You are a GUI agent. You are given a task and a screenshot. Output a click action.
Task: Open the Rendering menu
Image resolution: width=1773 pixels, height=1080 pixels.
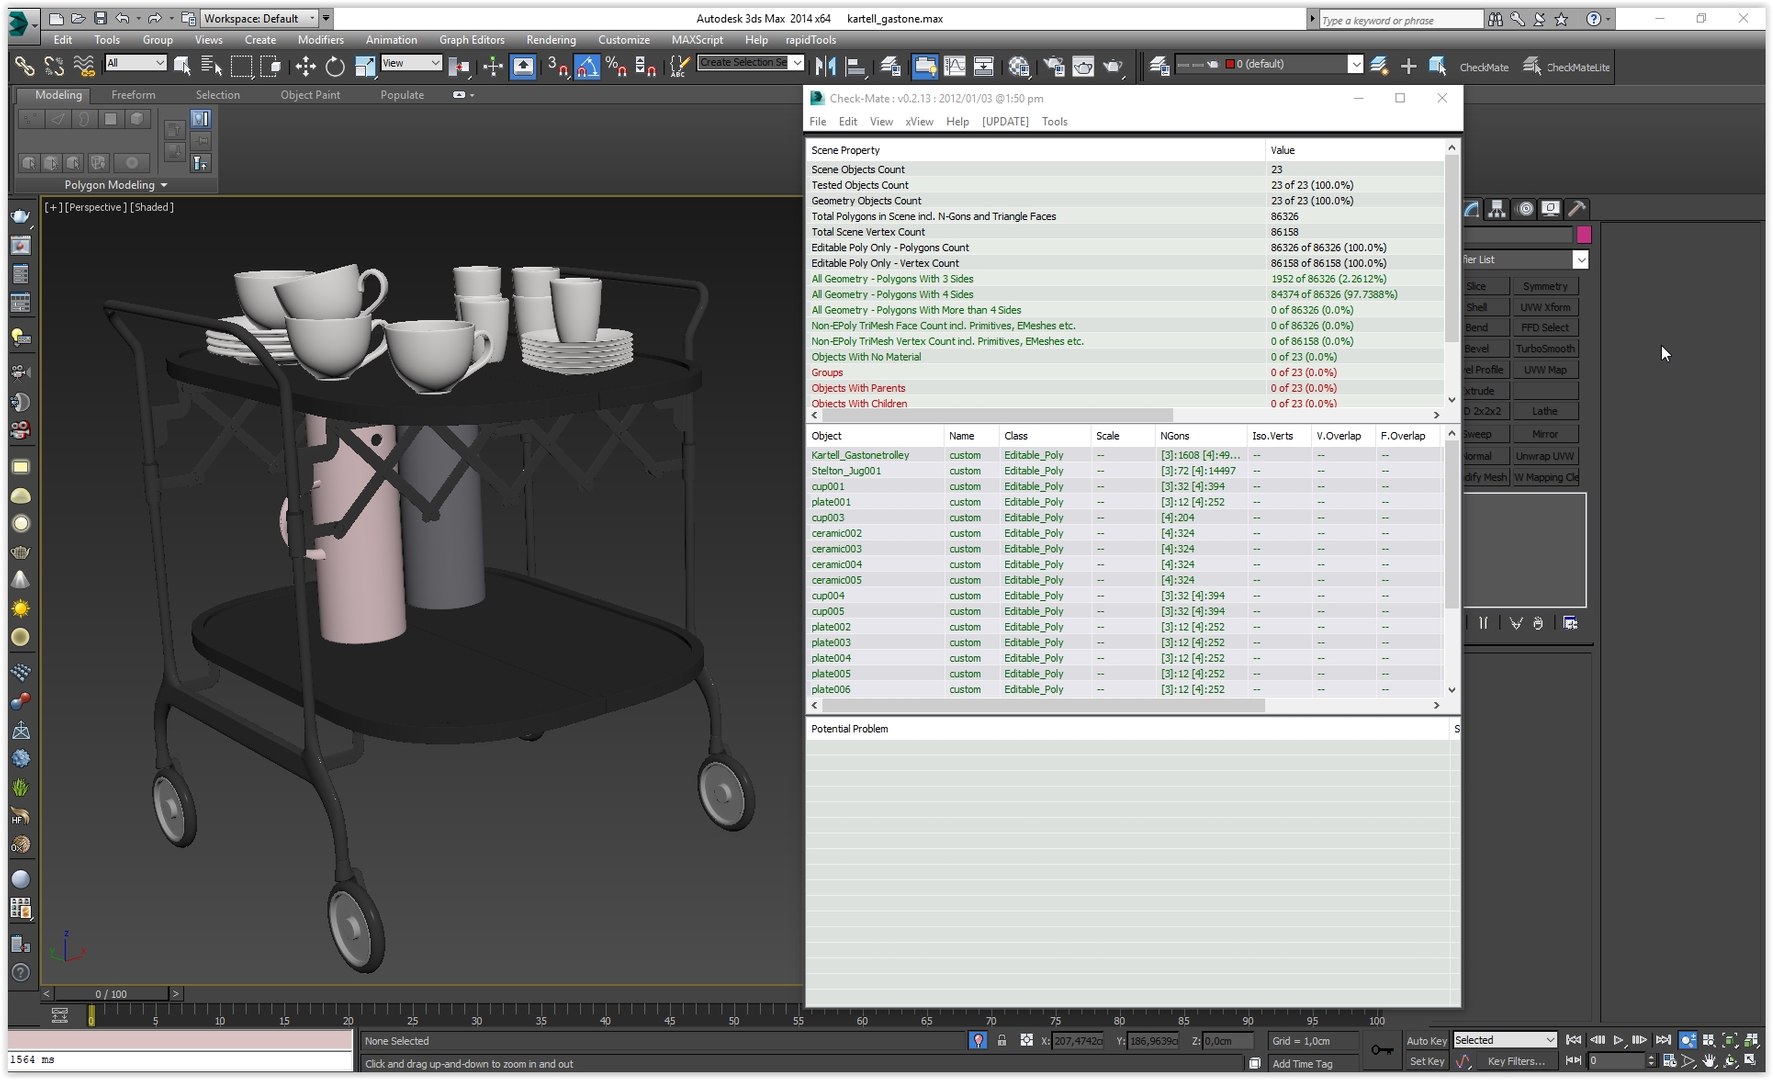[551, 40]
